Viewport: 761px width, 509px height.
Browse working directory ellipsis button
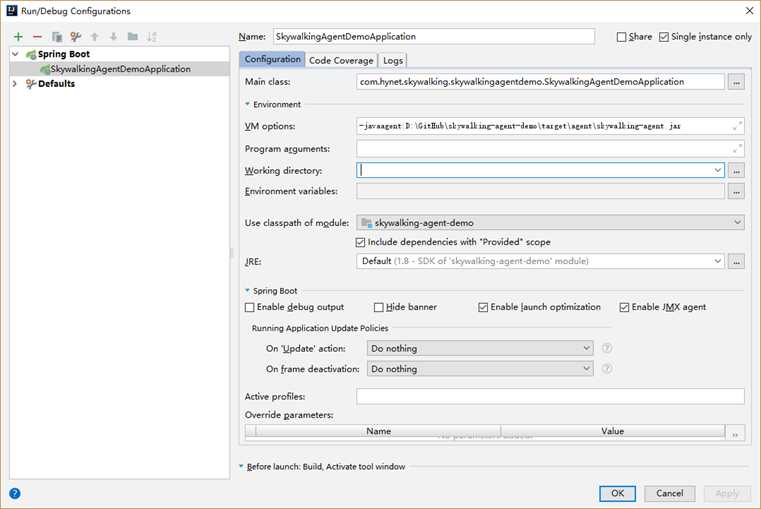coord(736,171)
